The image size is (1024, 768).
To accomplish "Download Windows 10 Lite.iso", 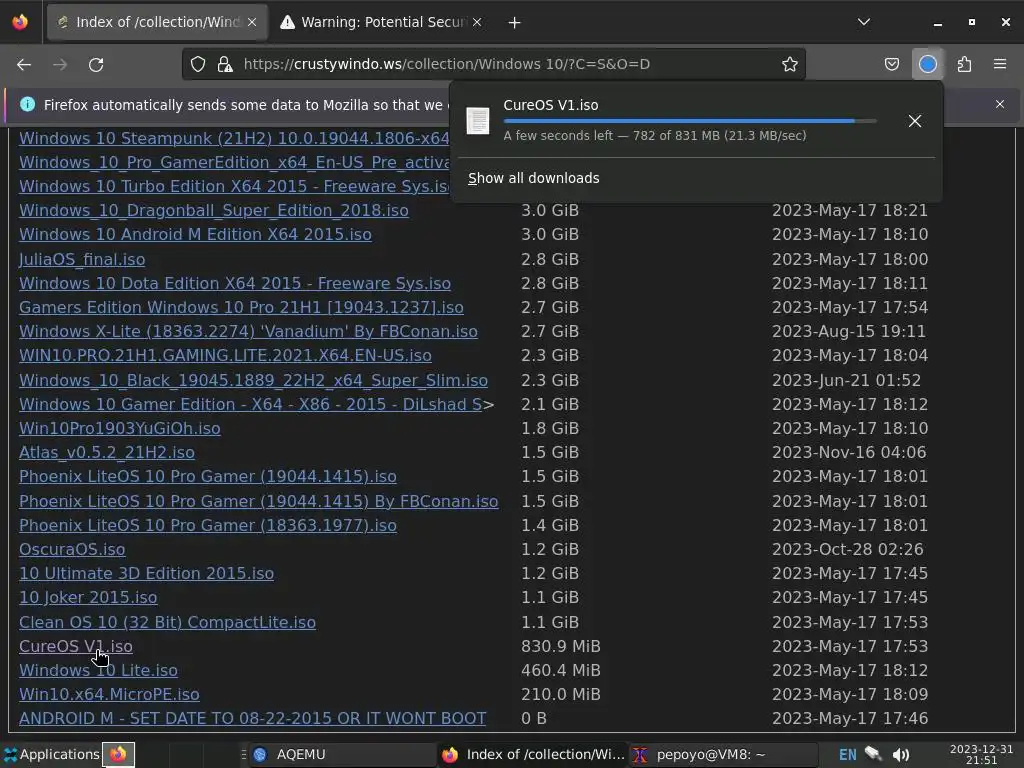I will (98, 670).
